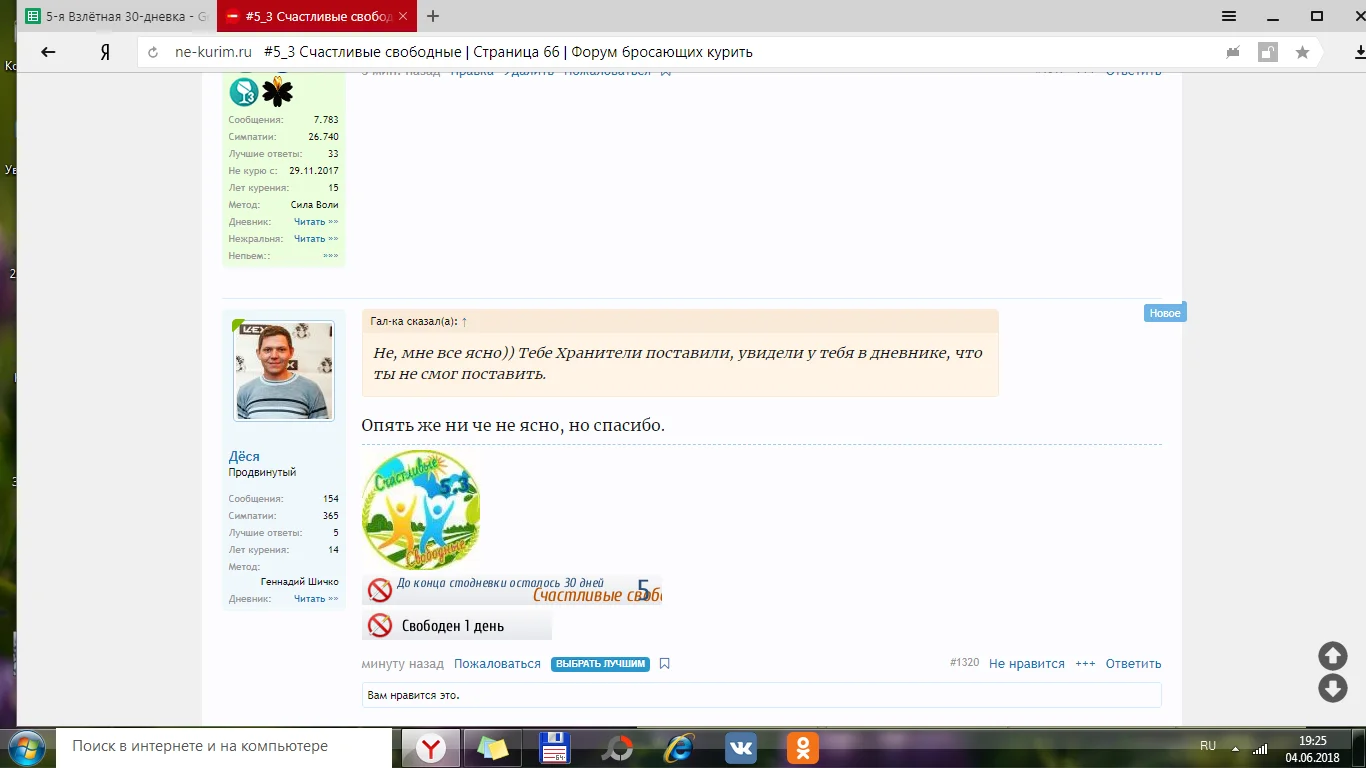The height and width of the screenshot is (768, 1366).
Task: Select the #5_3 Счастливые свободные tab
Action: (x=315, y=16)
